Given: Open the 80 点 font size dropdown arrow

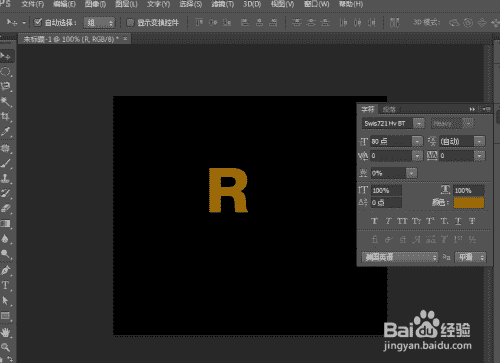Looking at the screenshot, I should [417, 141].
